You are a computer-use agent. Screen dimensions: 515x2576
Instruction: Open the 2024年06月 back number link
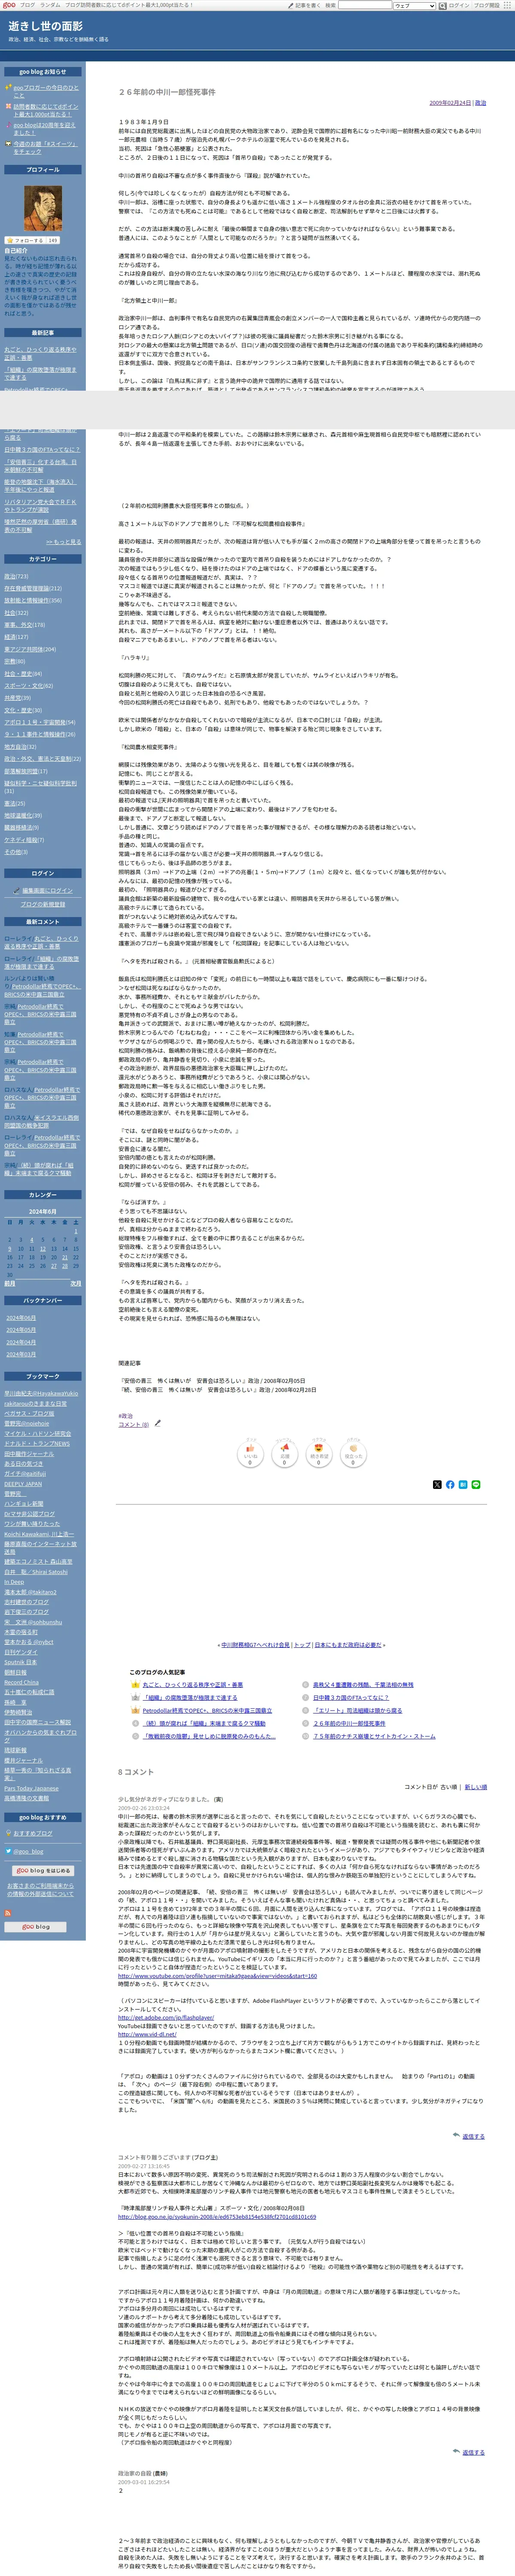click(x=21, y=1318)
